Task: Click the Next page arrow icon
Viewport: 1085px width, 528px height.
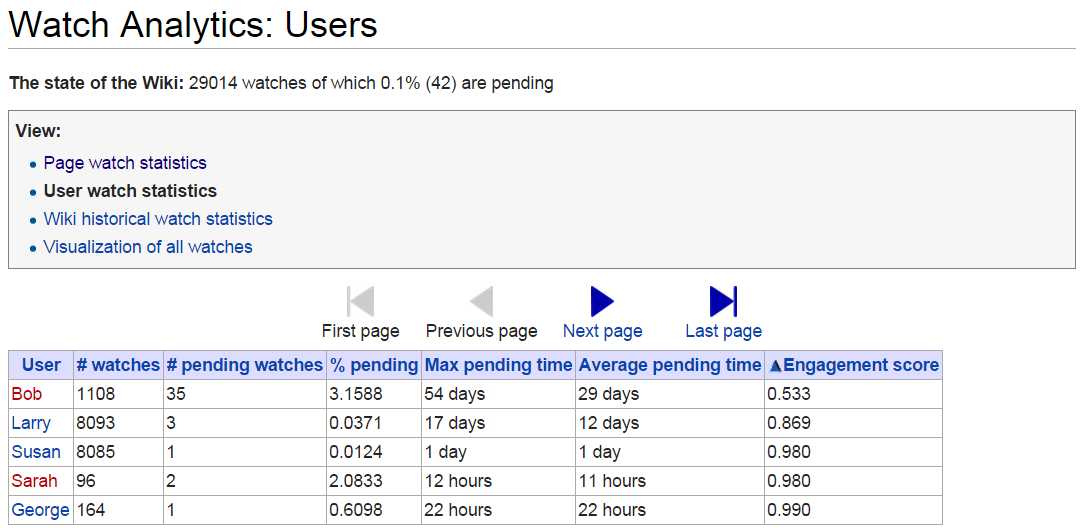Action: click(602, 302)
